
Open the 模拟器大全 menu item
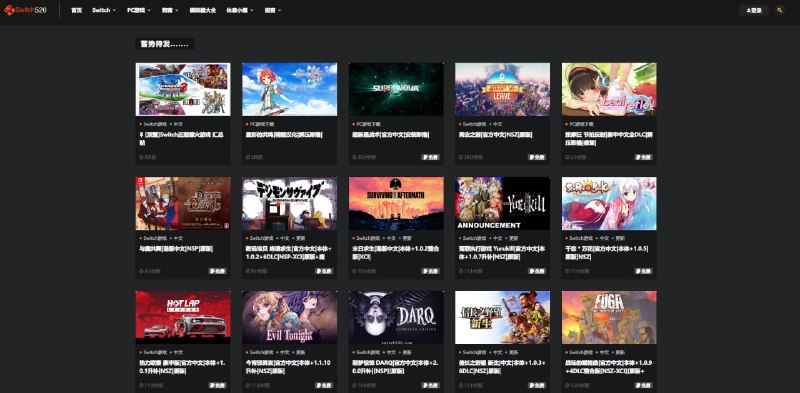point(202,10)
